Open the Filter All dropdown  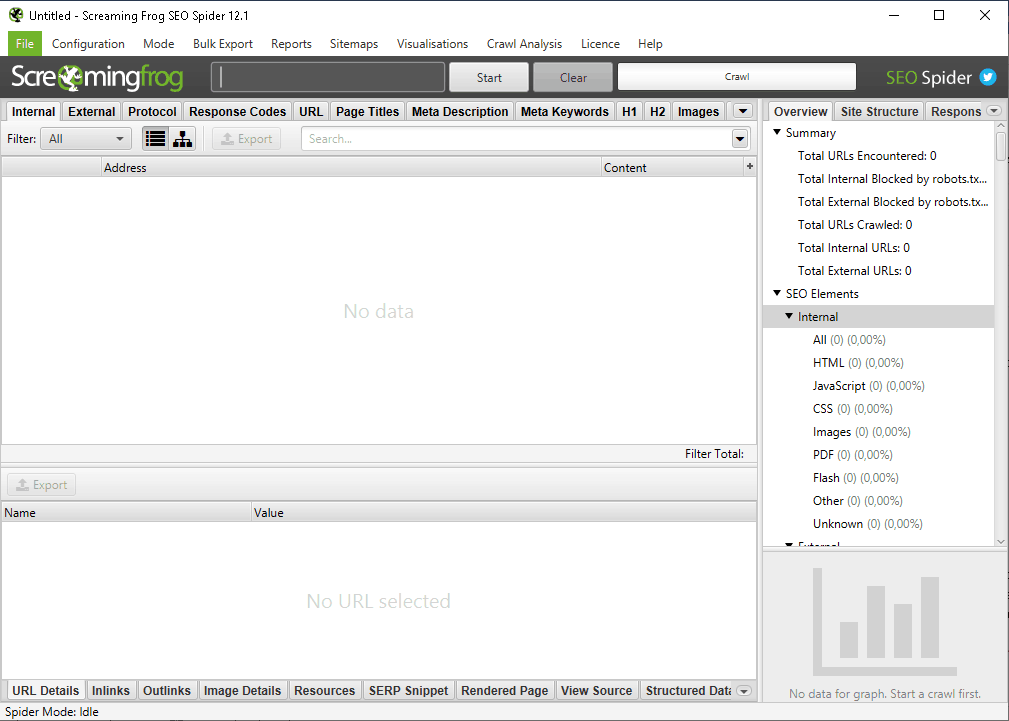tap(86, 138)
